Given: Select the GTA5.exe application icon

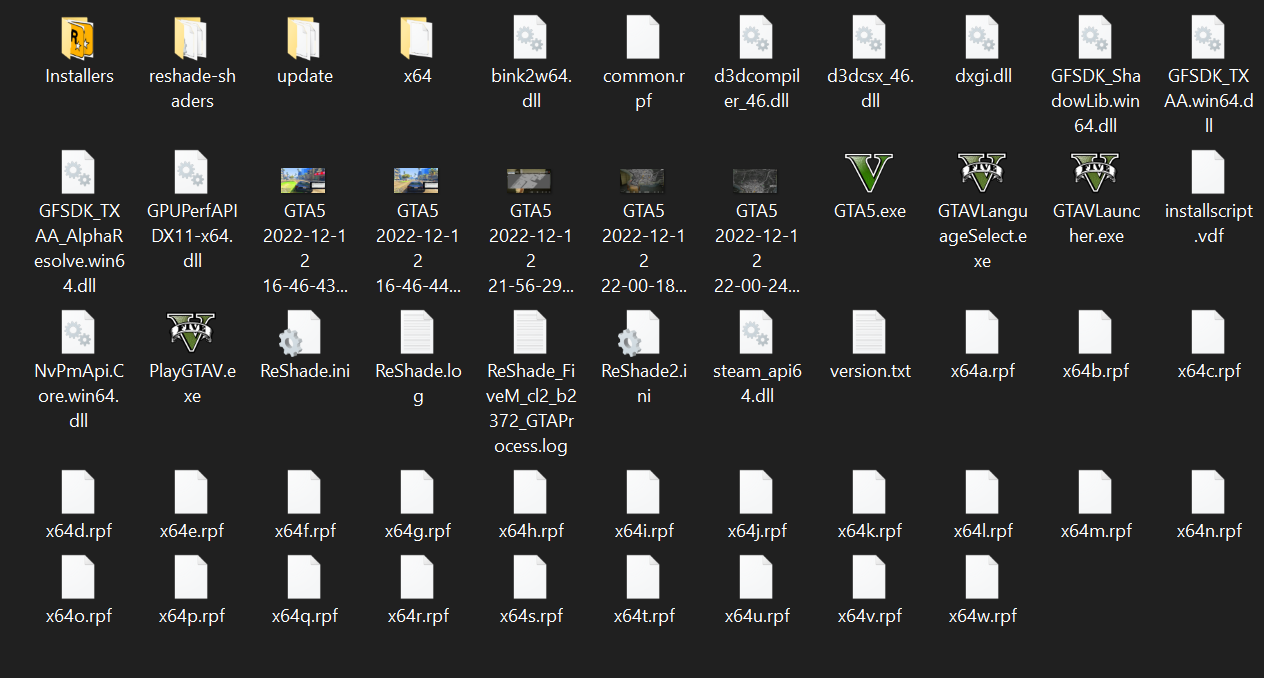Looking at the screenshot, I should click(869, 174).
